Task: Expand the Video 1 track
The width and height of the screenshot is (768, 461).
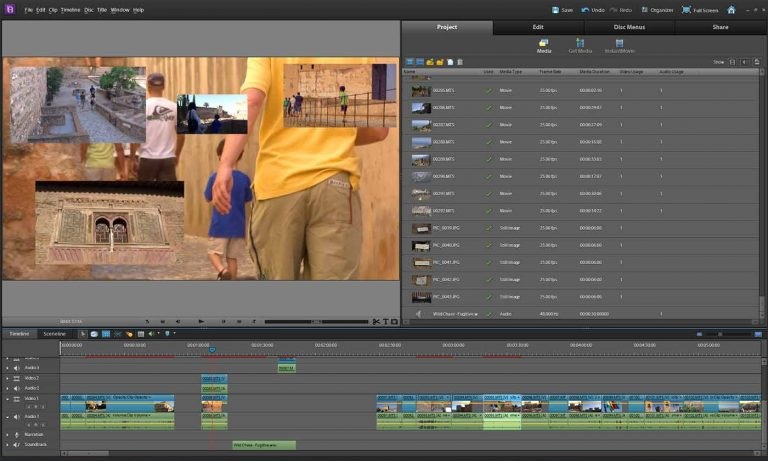Action: pyautogui.click(x=7, y=399)
